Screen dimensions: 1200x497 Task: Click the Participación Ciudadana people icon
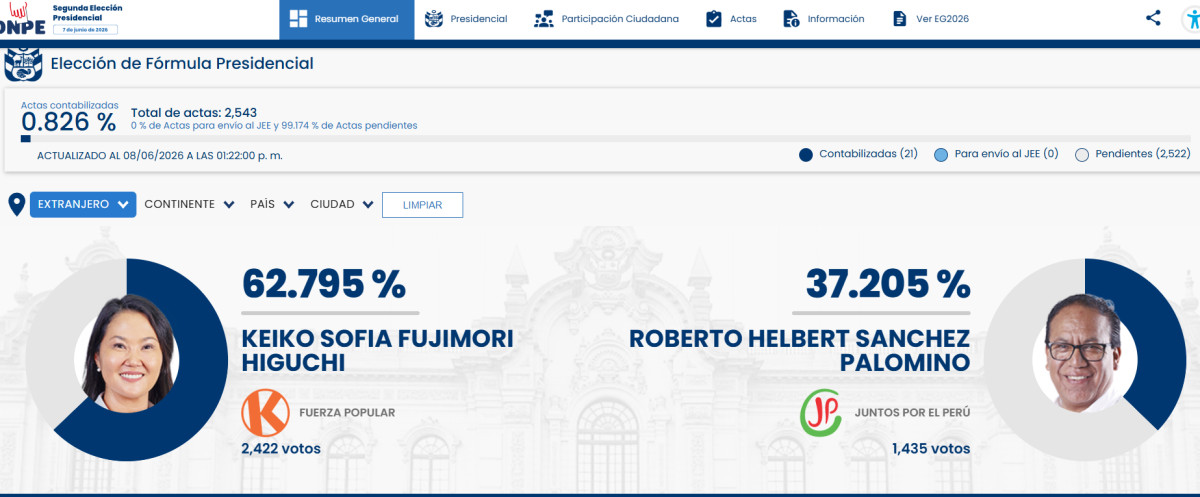tap(544, 19)
